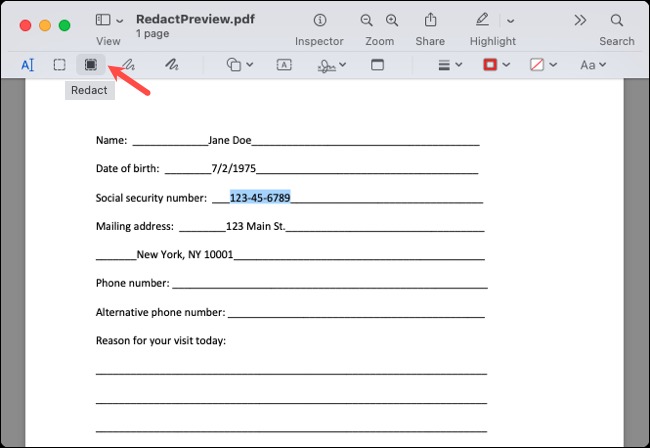Click the Date of birth label
This screenshot has height=448, width=650.
tap(127, 168)
